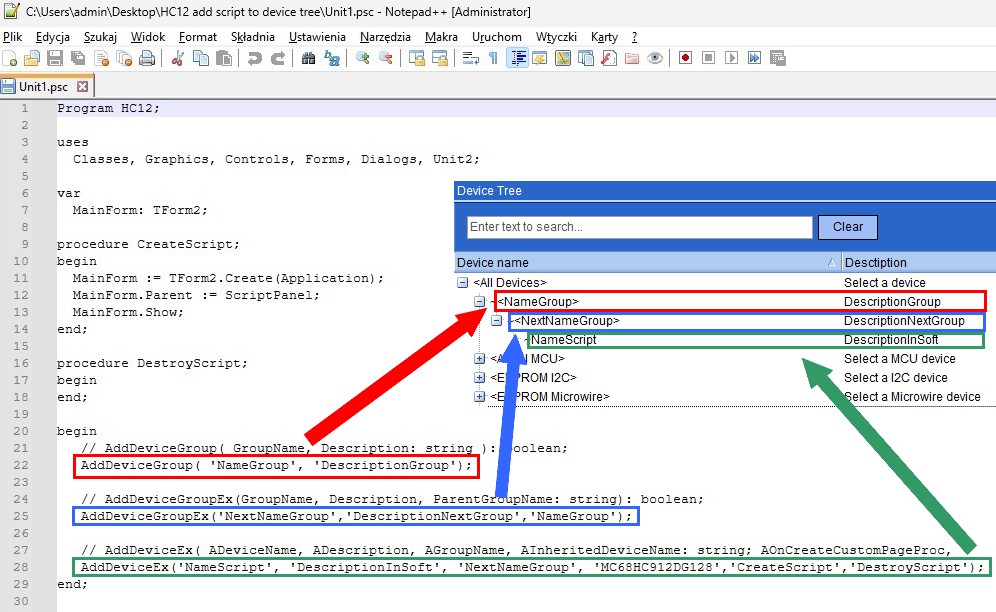This screenshot has width=996, height=612.
Task: Close the Unit1.psc tab
Action: pyautogui.click(x=83, y=87)
